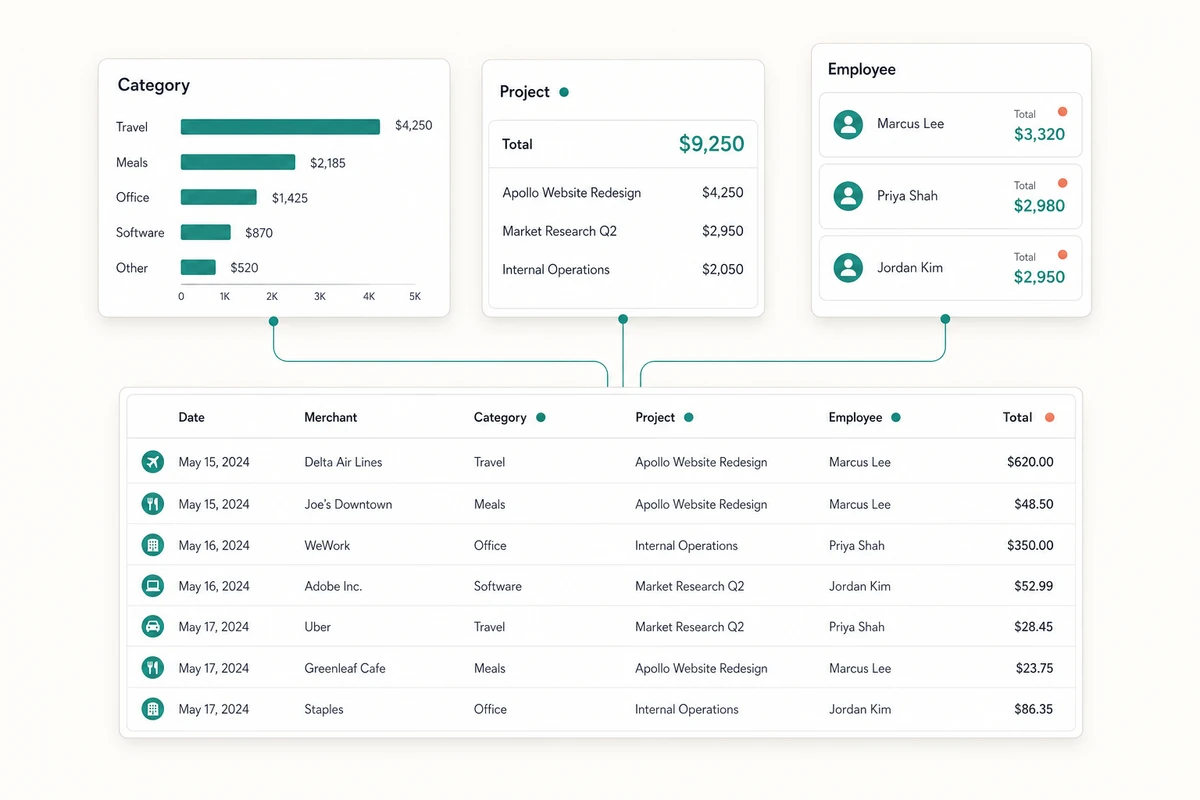This screenshot has width=1200, height=800.
Task: Click the building icon for Staples row
Action: pyautogui.click(x=152, y=709)
